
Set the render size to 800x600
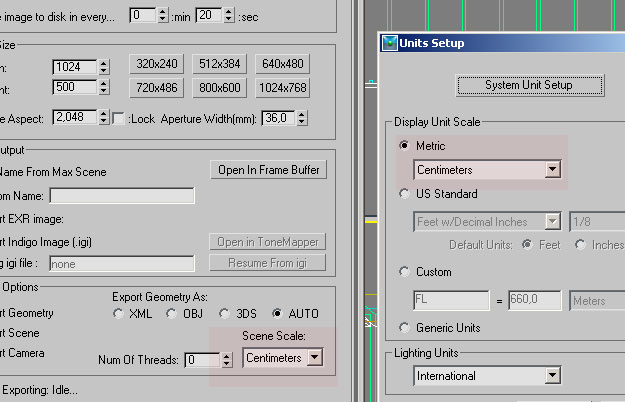pos(220,87)
